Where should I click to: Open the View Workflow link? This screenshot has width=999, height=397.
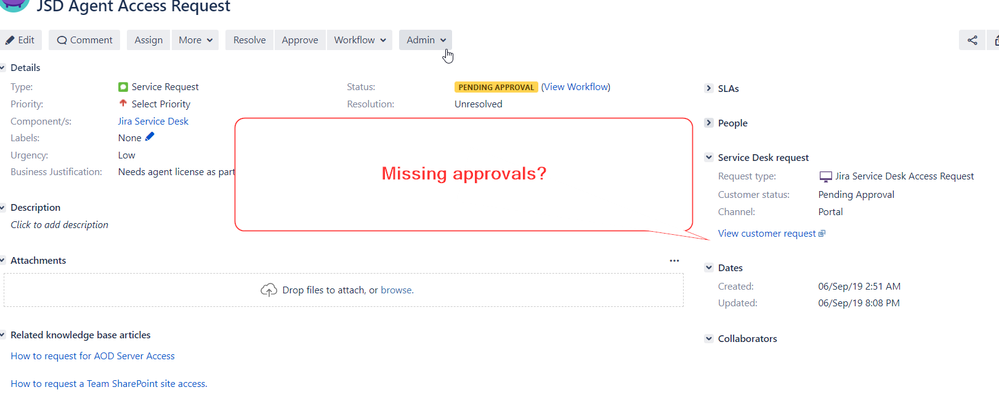(x=575, y=87)
